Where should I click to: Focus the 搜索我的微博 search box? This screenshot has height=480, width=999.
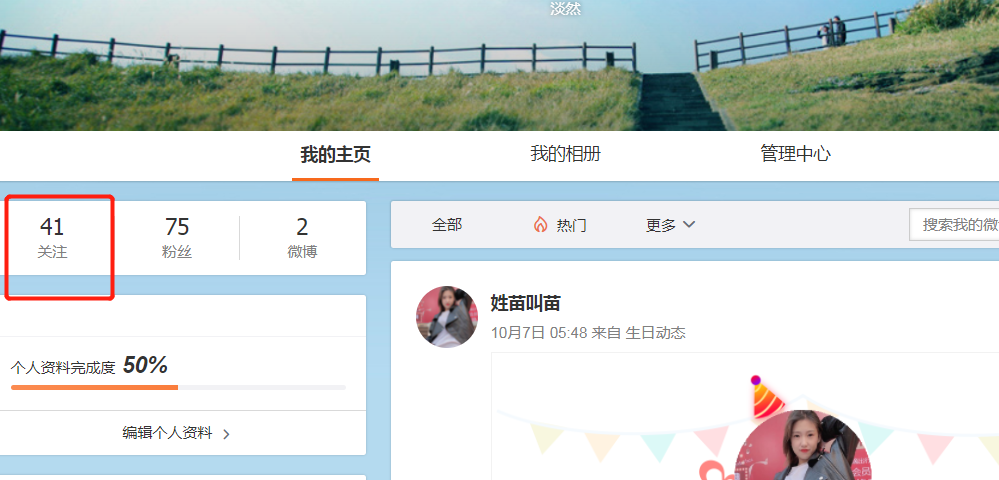(x=954, y=224)
